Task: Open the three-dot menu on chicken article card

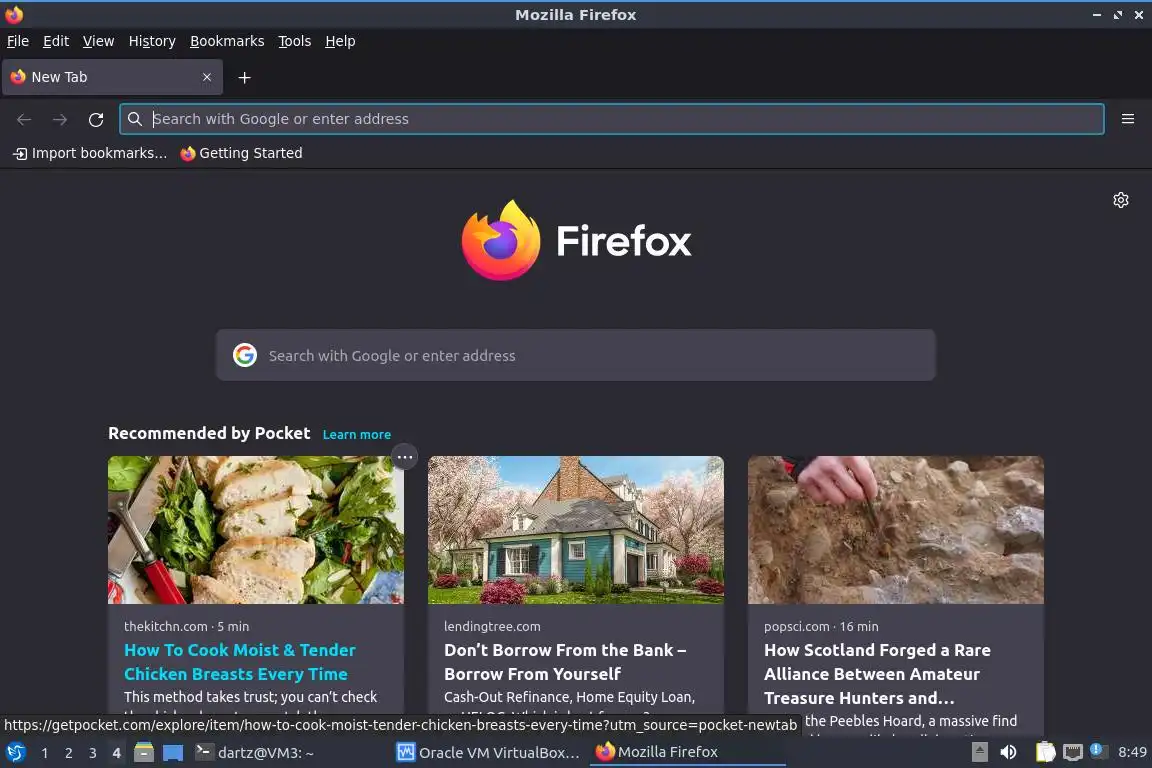Action: [404, 457]
